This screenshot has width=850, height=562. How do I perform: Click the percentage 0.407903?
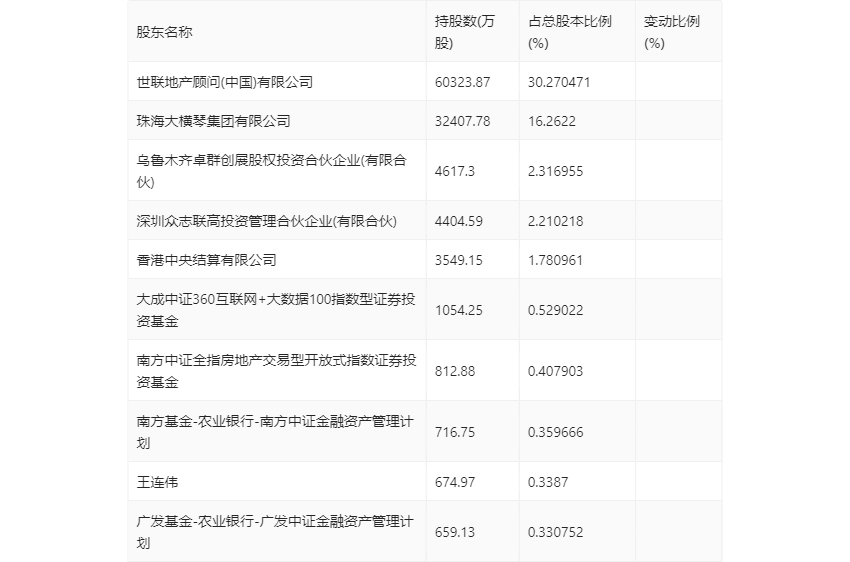556,371
